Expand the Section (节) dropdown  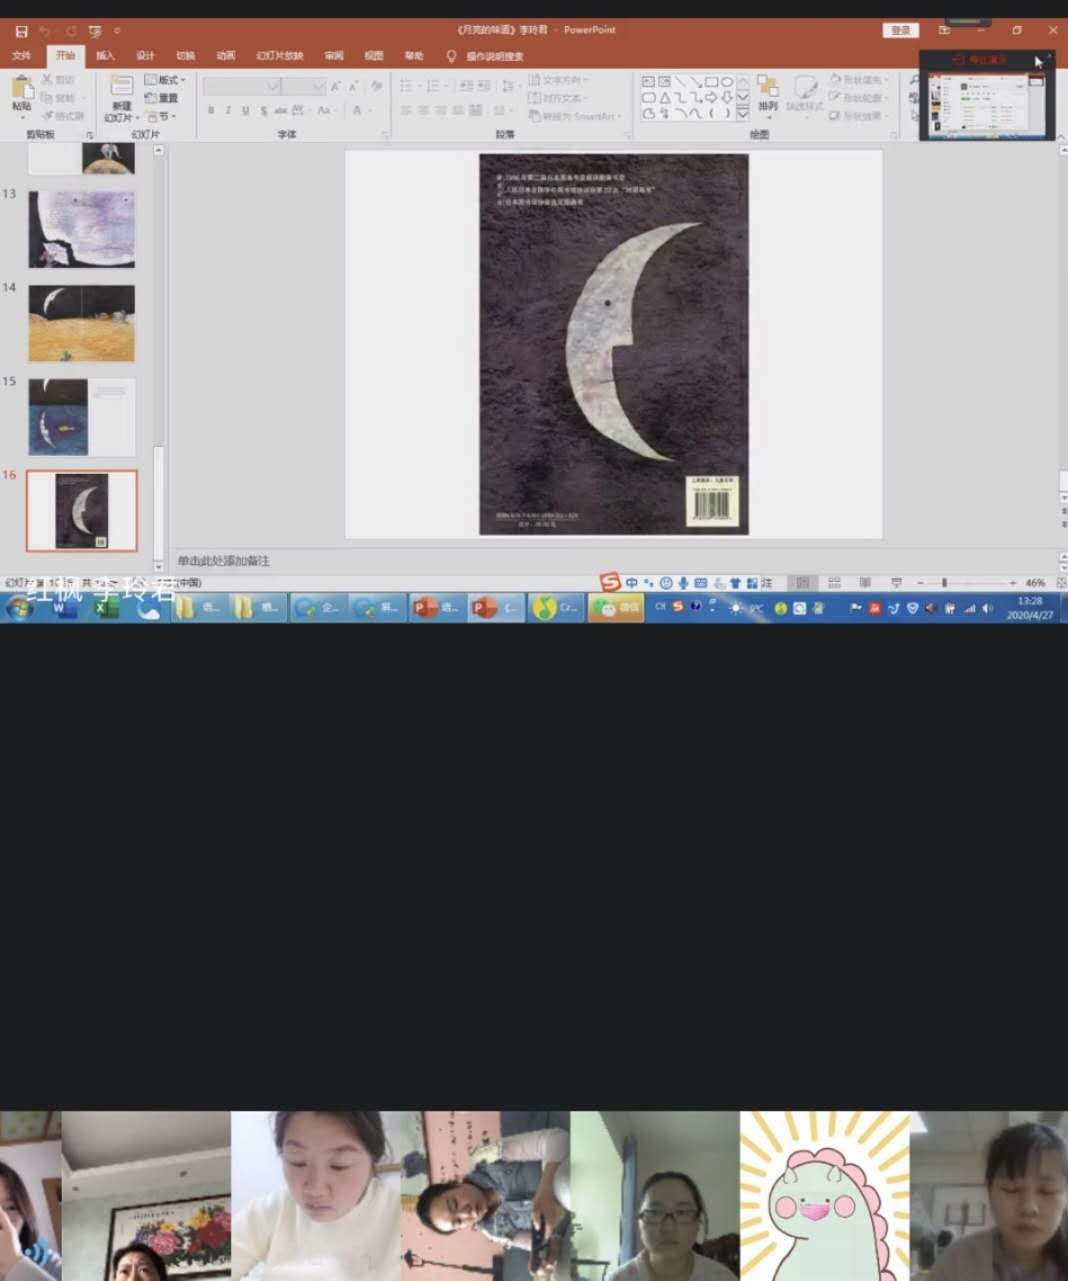click(x=161, y=116)
